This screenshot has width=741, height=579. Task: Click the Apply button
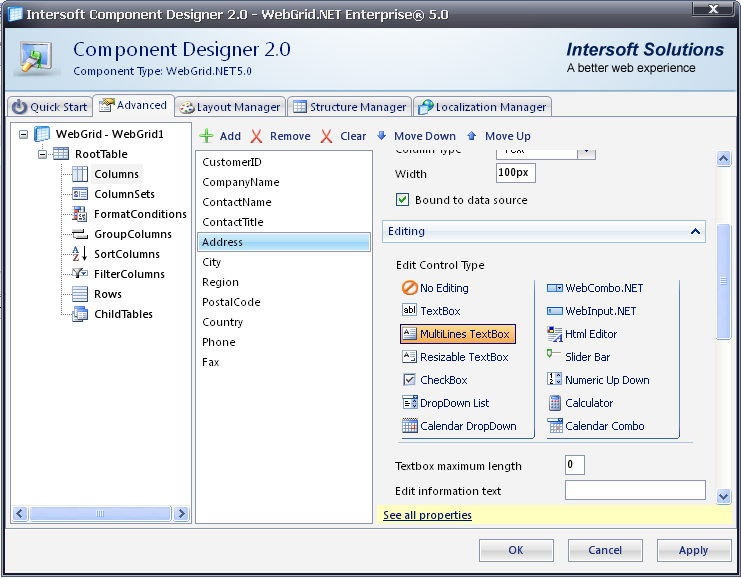(694, 550)
